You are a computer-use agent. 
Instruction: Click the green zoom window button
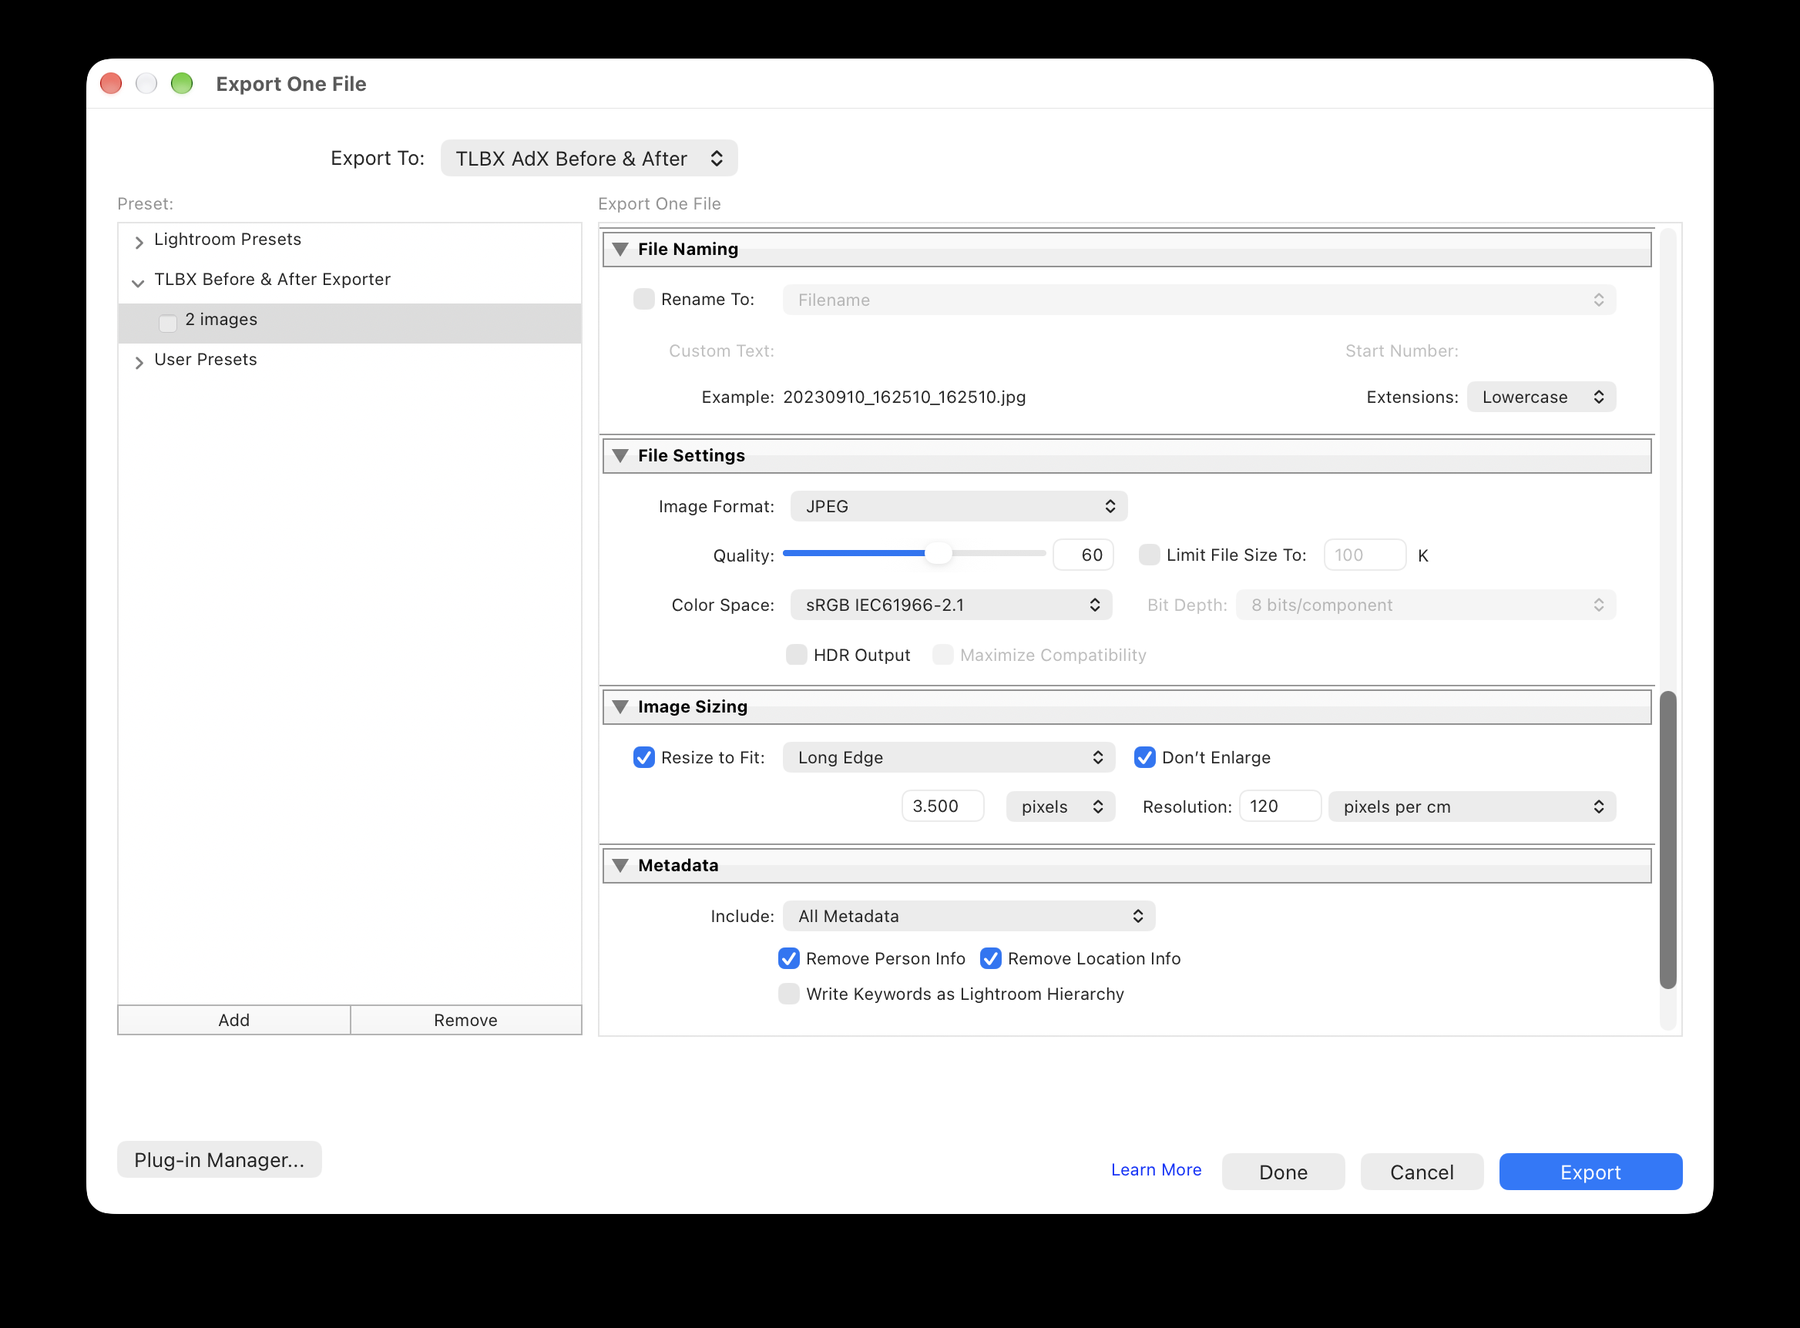click(x=182, y=84)
